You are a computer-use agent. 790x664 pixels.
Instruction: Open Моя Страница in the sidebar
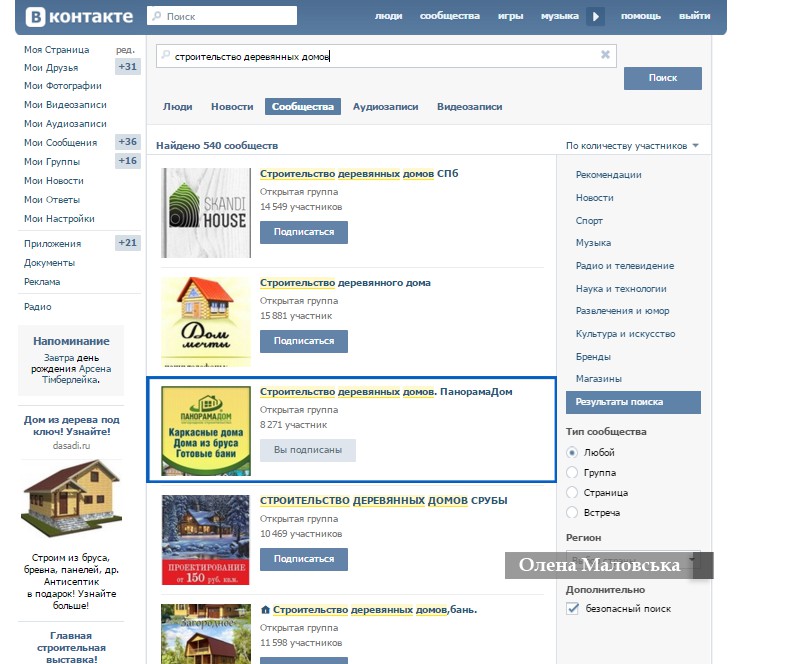click(56, 49)
